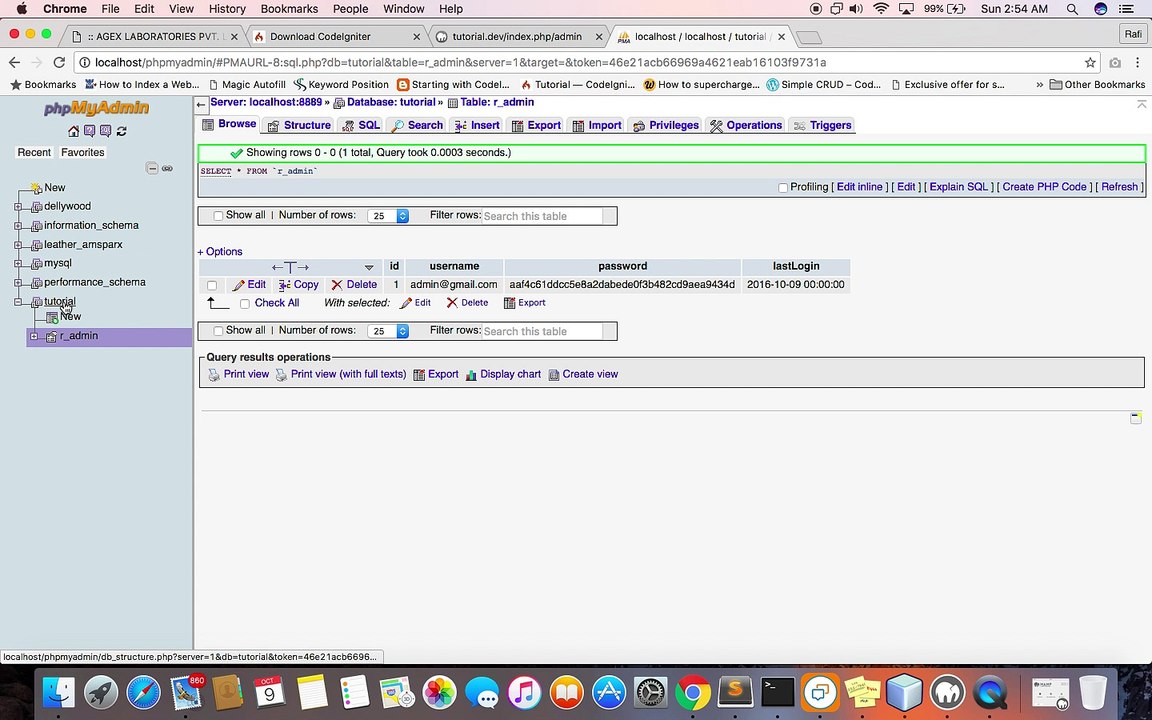This screenshot has width=1152, height=720.
Task: Click the red X Delete icon in row 1
Action: tap(336, 285)
